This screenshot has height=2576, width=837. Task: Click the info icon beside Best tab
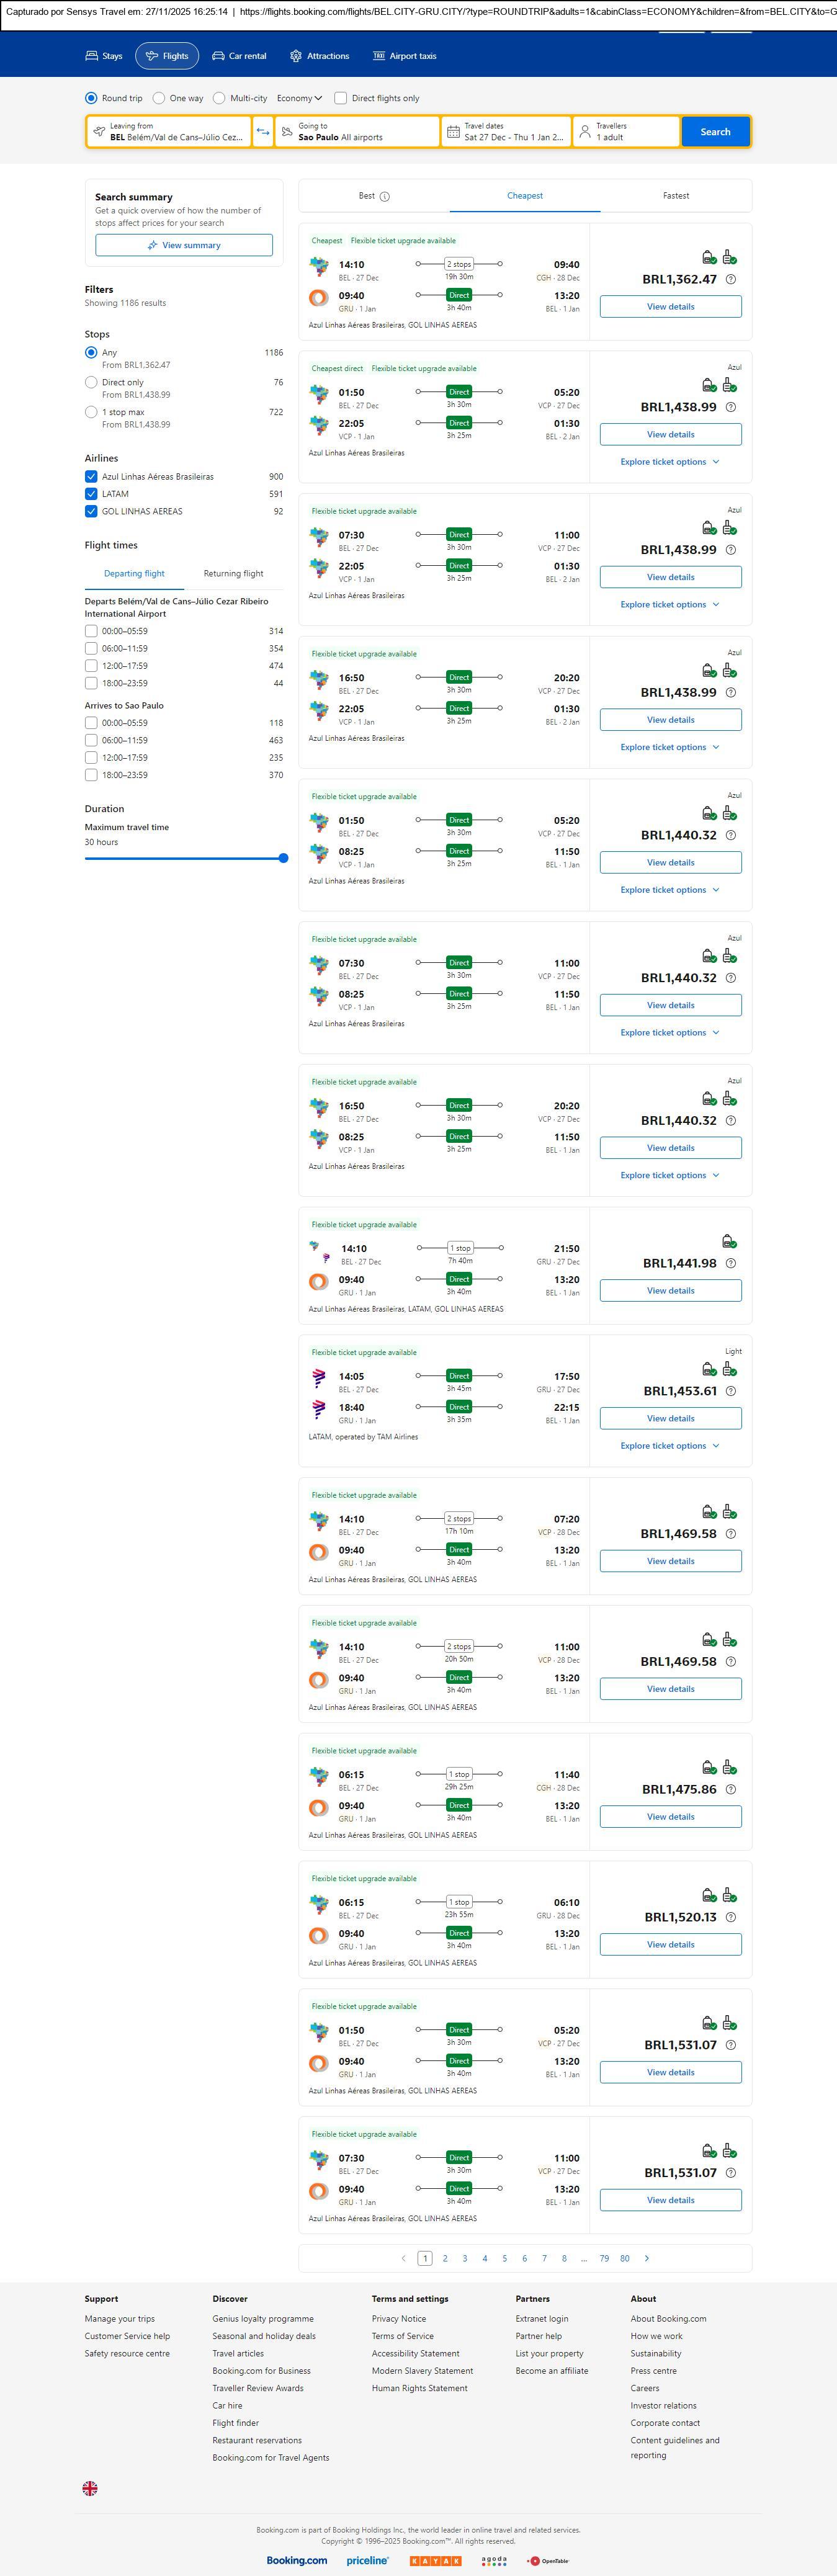click(385, 197)
